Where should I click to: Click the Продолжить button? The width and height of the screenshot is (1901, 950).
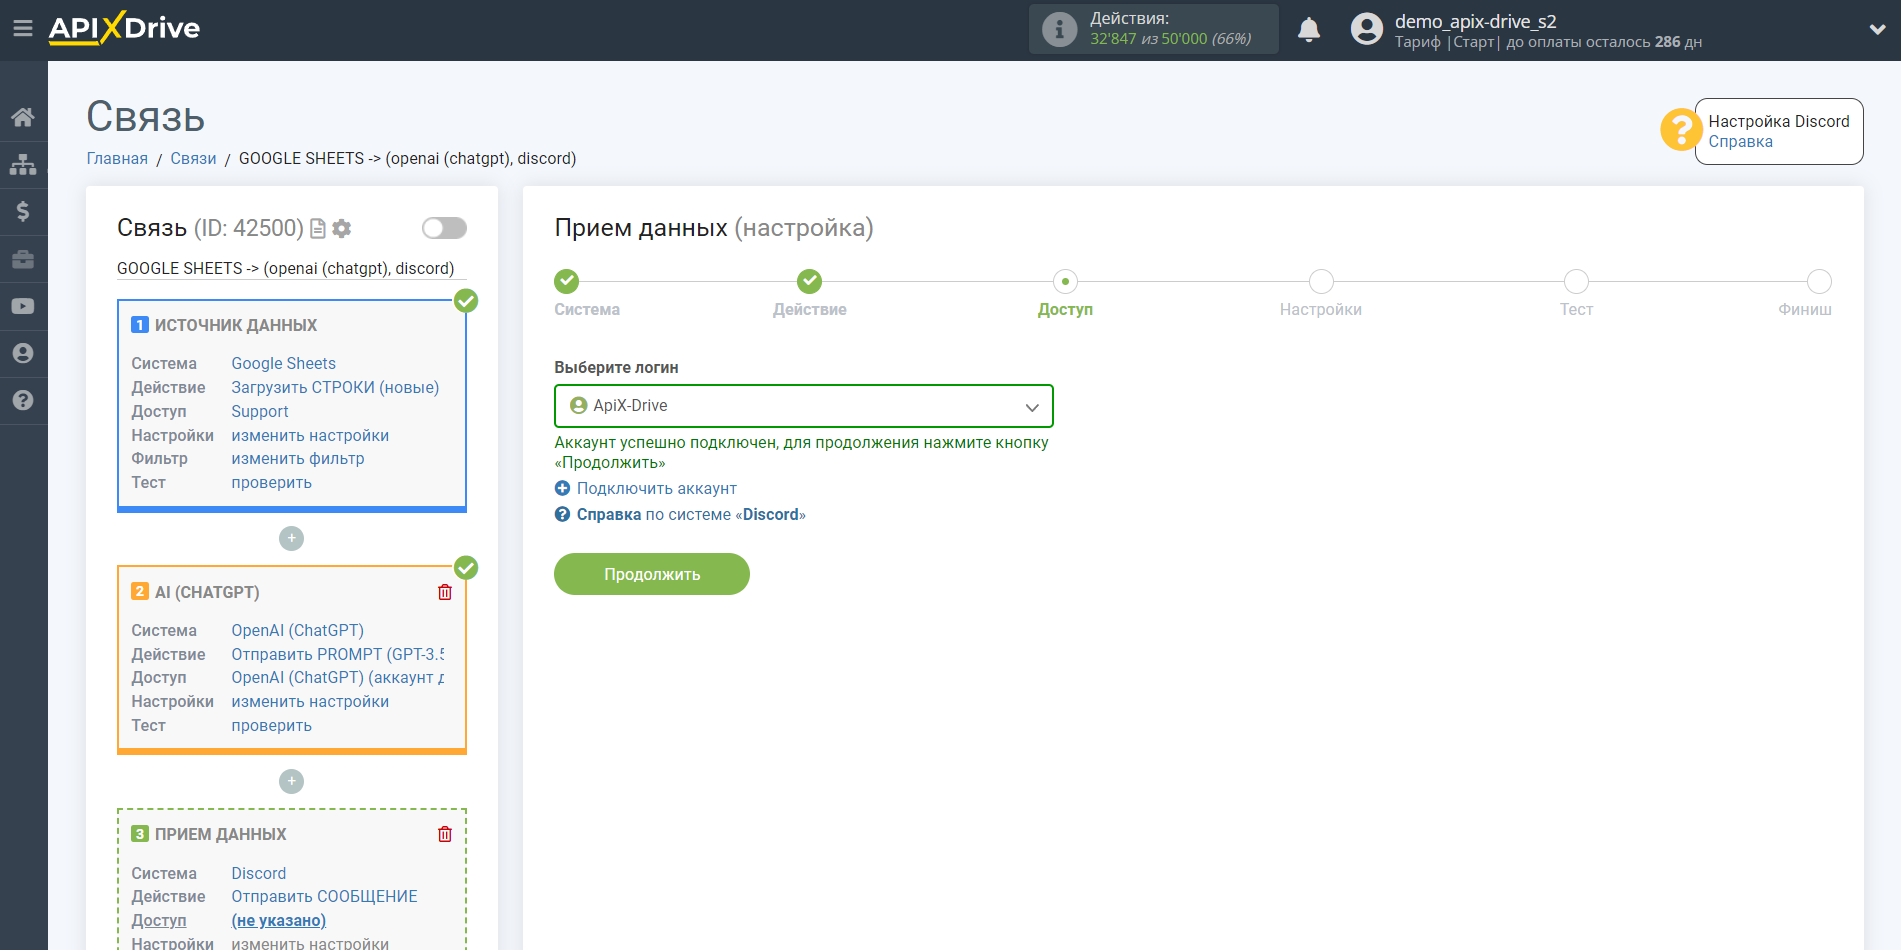[x=652, y=574]
